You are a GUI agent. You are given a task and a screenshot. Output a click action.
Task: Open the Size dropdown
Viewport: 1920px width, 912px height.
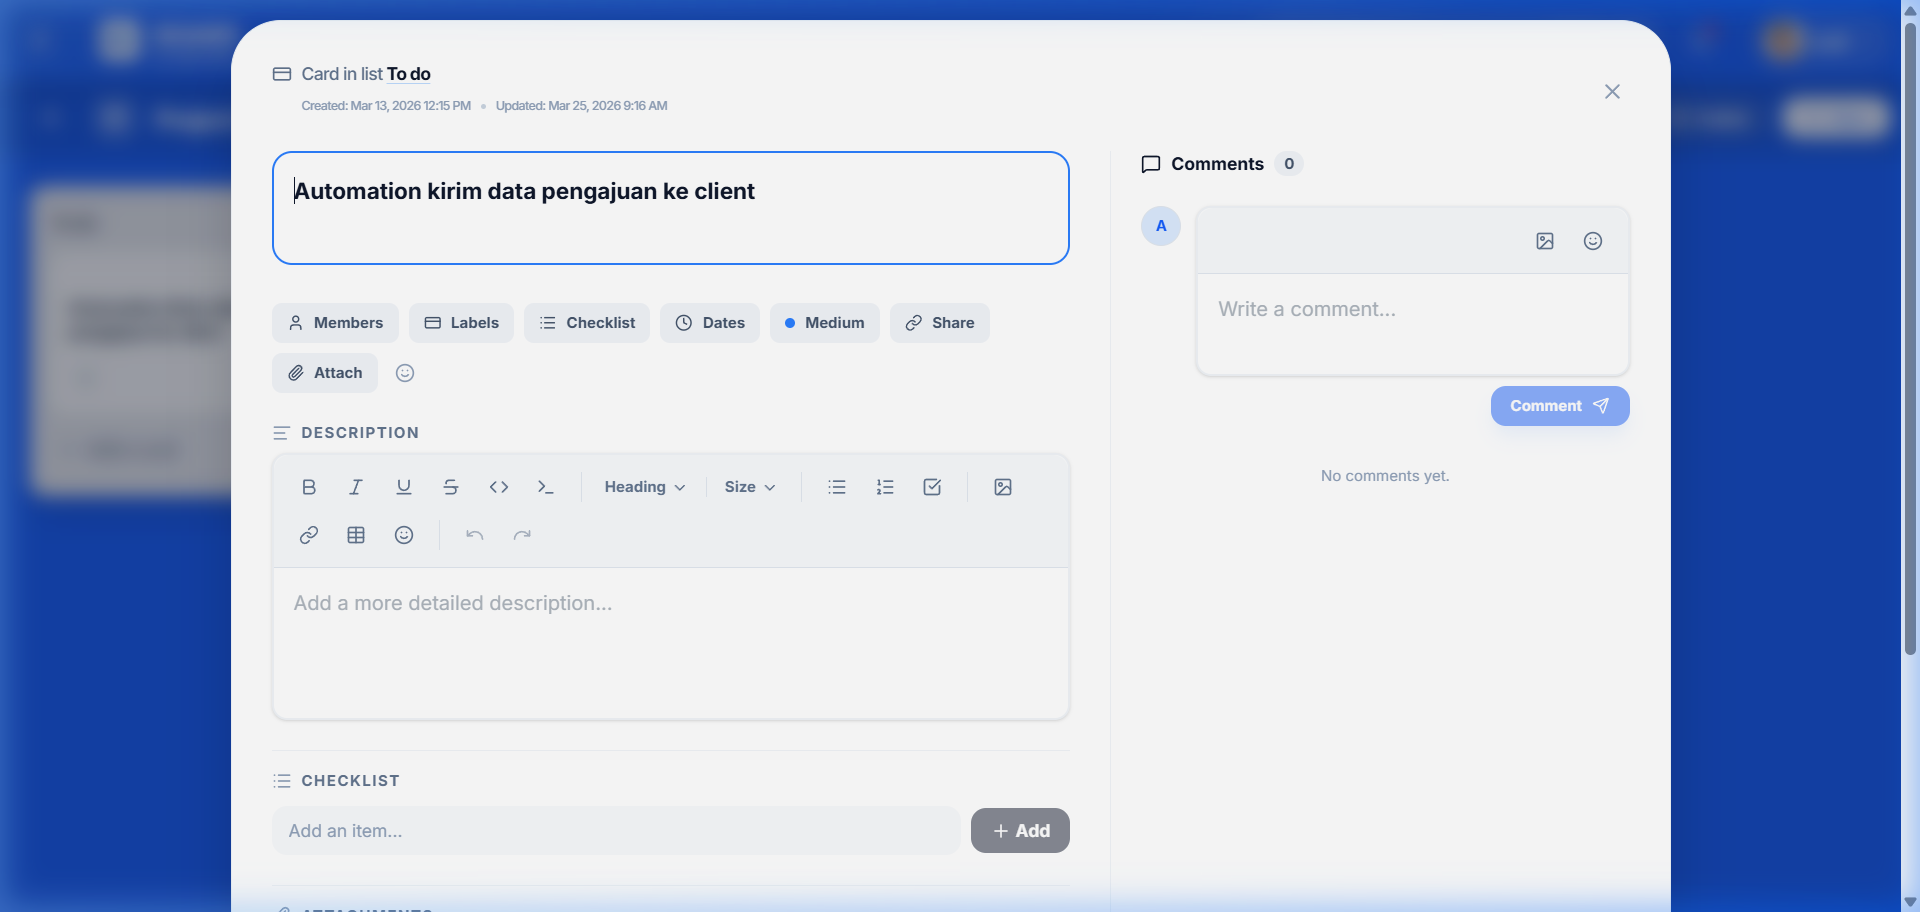(x=749, y=487)
